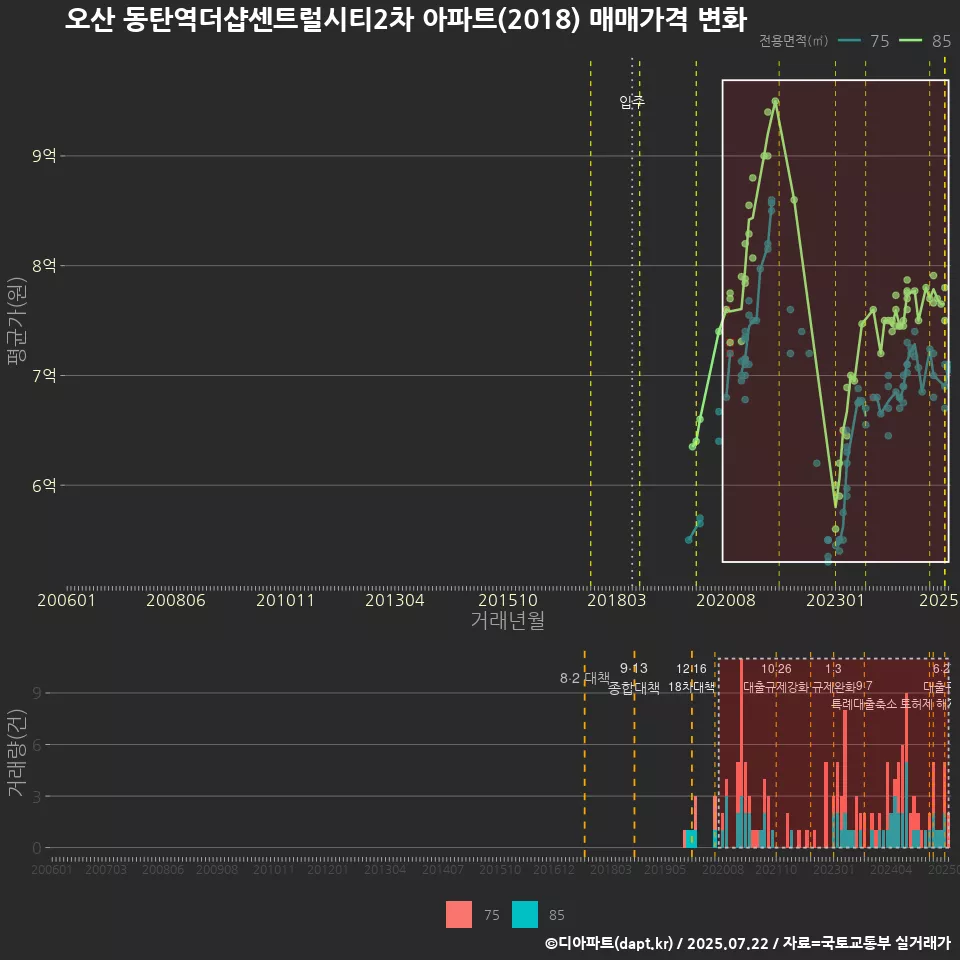
Task: Click the 0 label on volume y-axis
Action: click(x=37, y=848)
